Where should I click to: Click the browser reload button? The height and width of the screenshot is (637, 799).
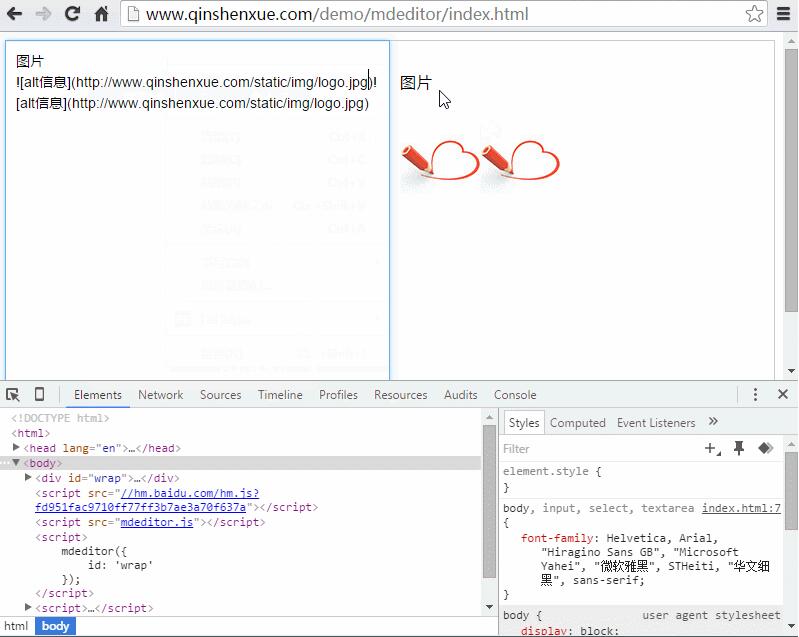coord(72,14)
